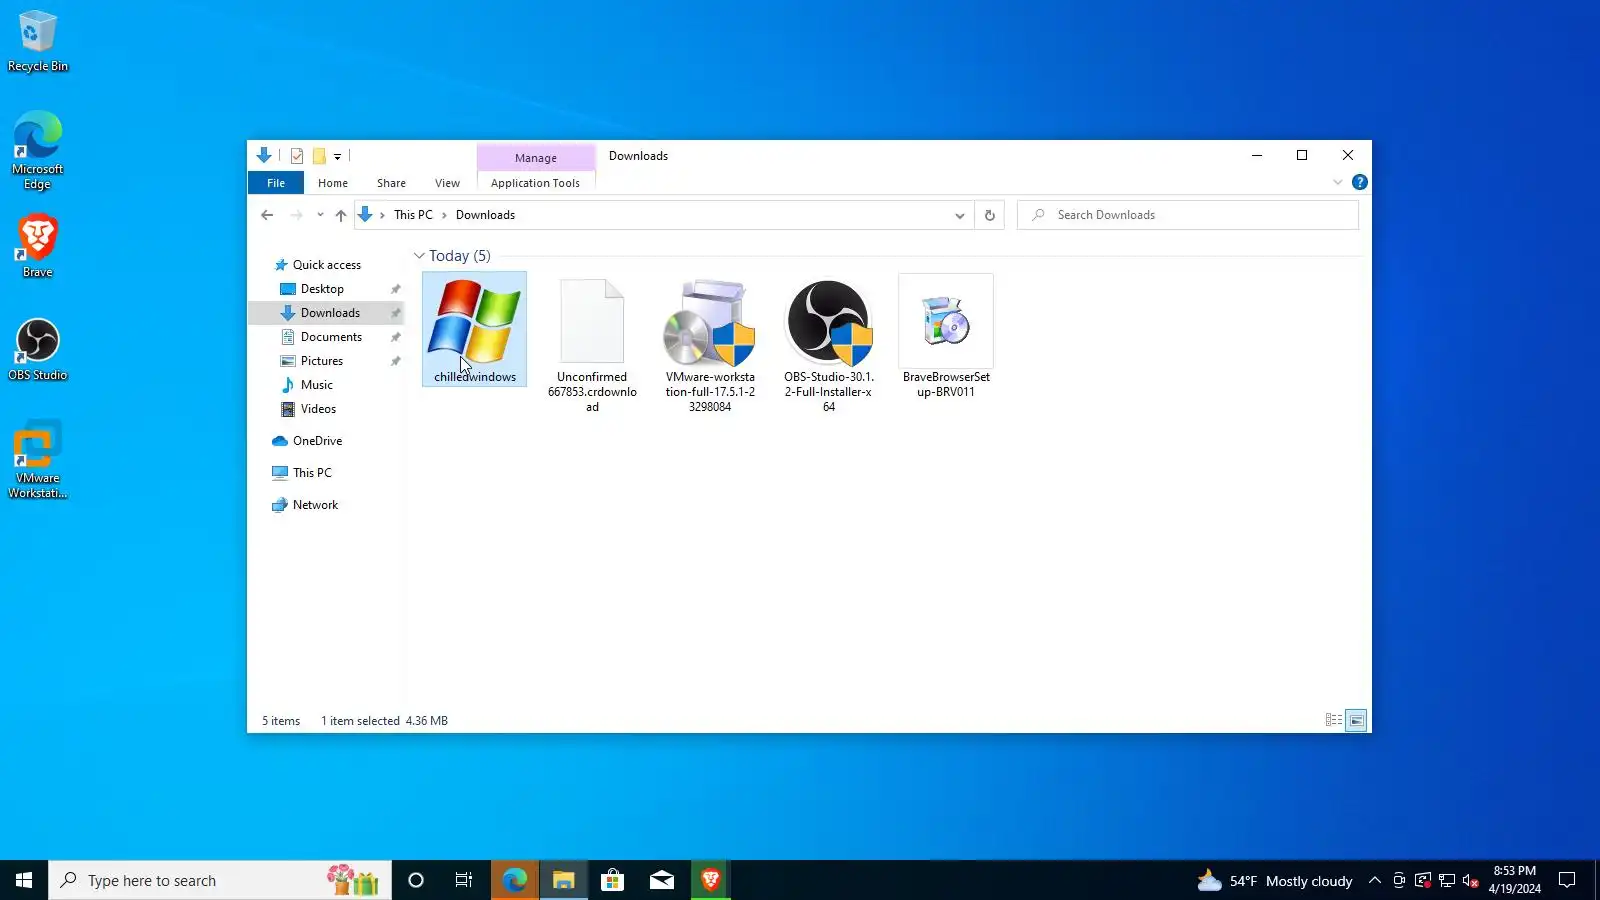Open Mail app from the taskbar

pyautogui.click(x=662, y=880)
